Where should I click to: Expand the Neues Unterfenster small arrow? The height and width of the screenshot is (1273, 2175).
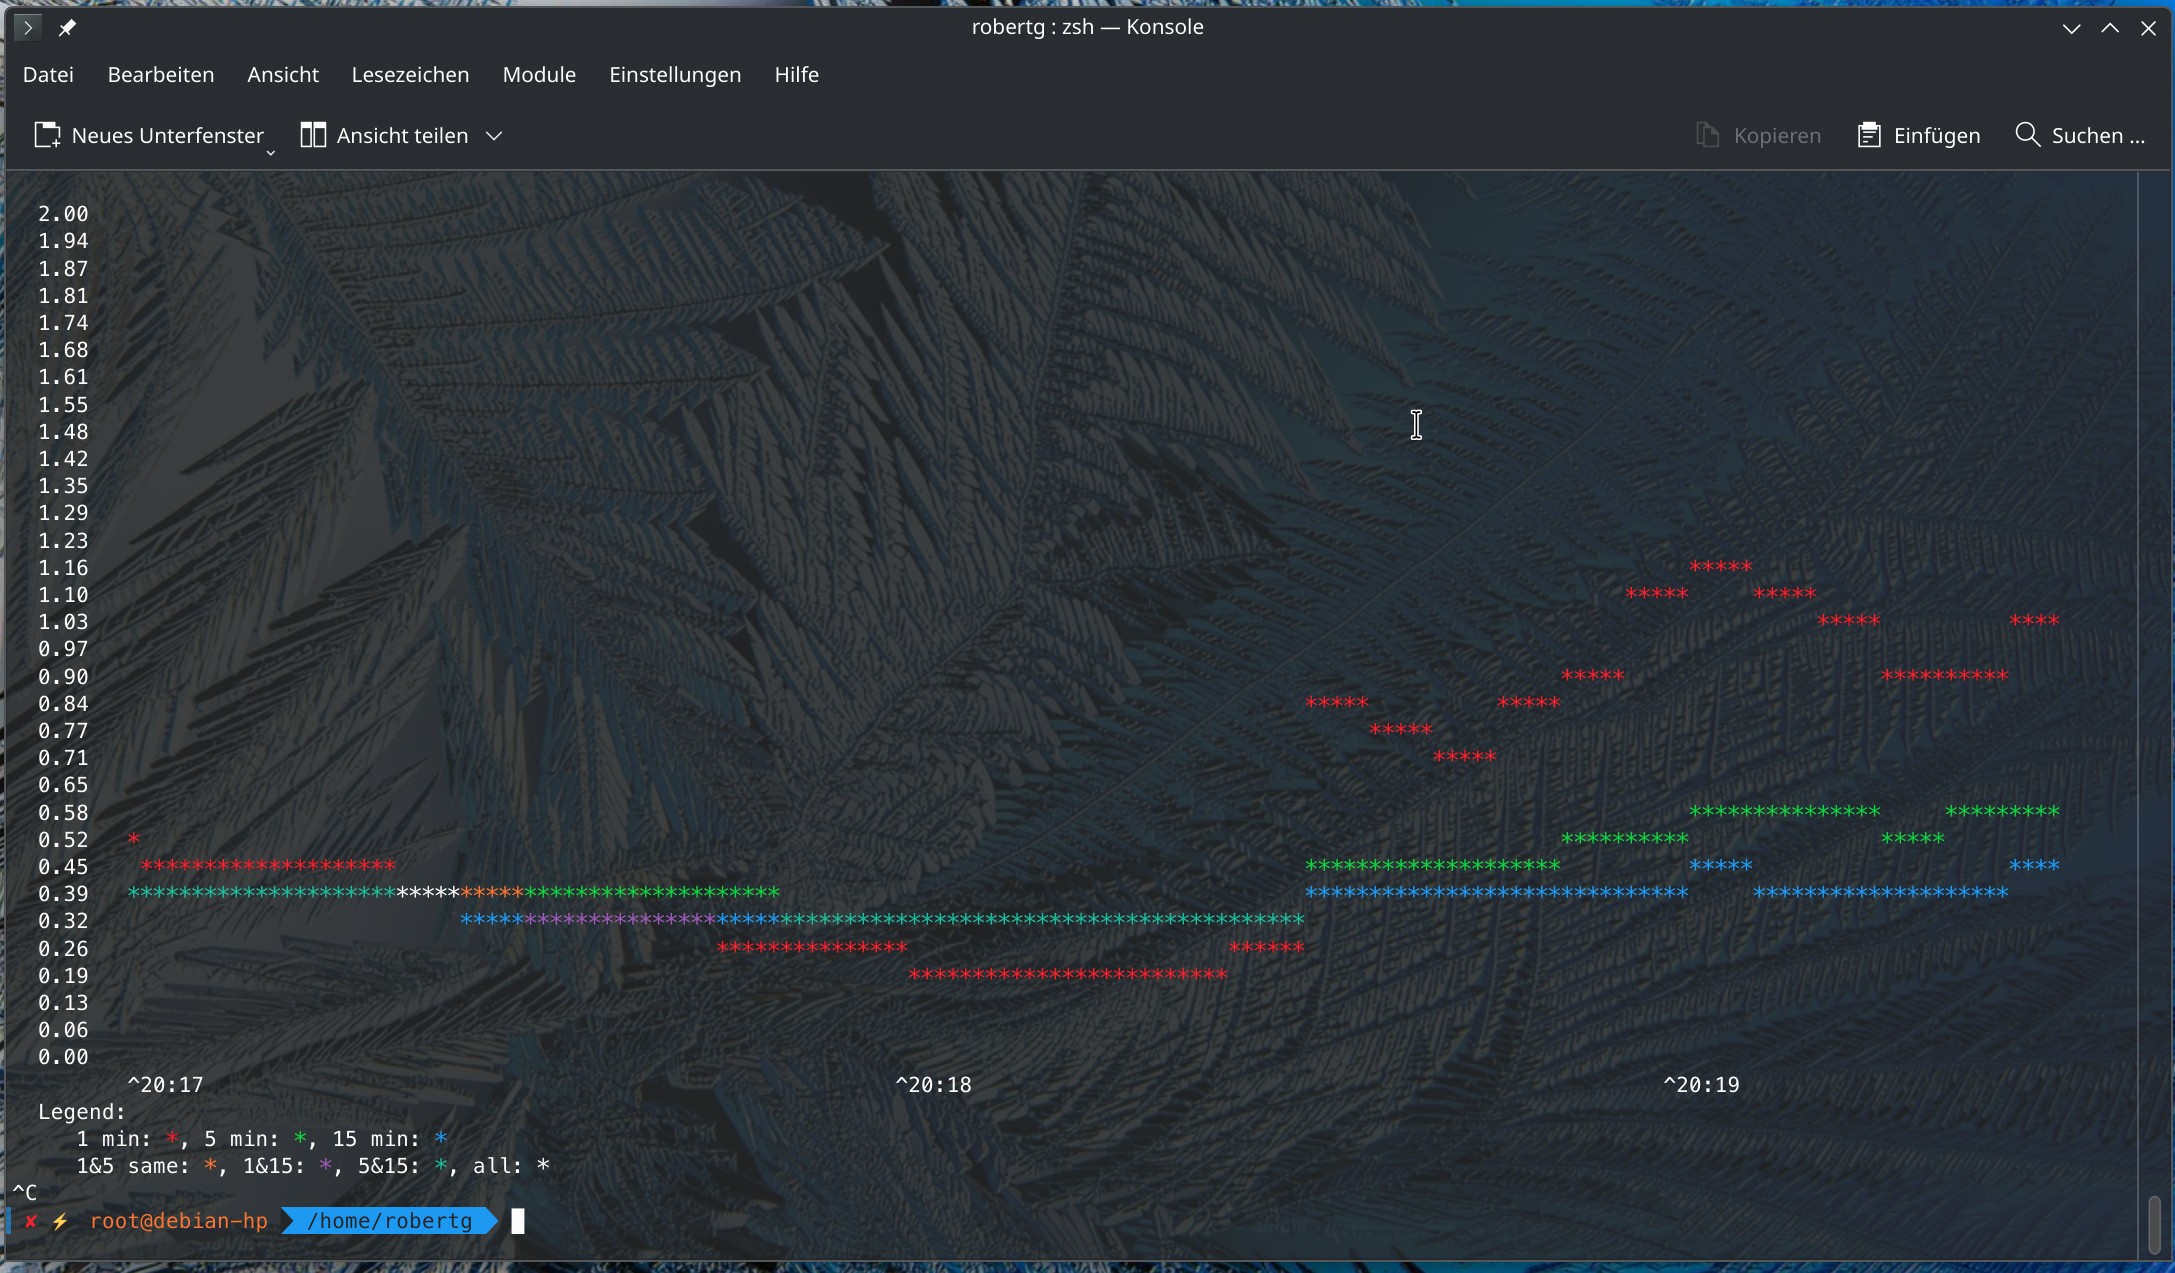point(270,153)
